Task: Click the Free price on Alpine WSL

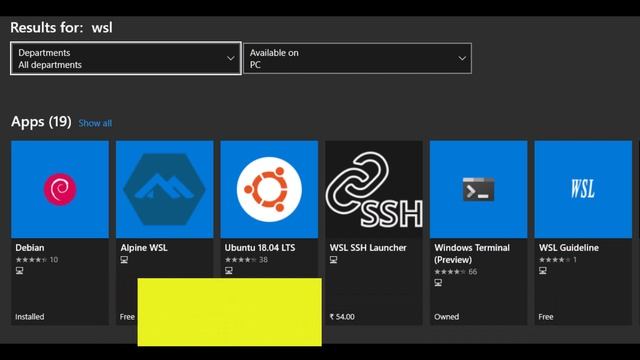Action: click(x=127, y=317)
